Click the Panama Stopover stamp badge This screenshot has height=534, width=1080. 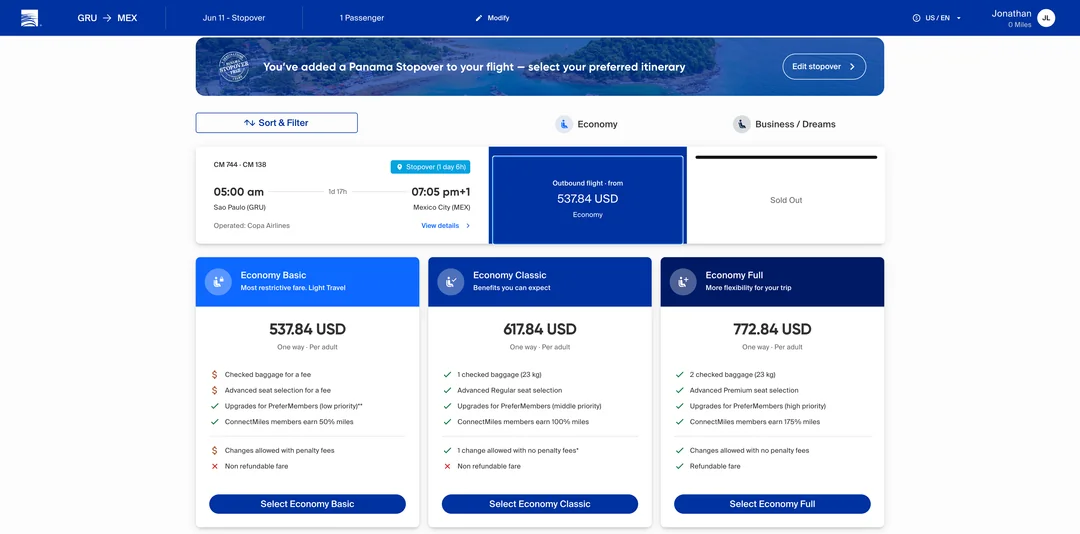click(232, 66)
